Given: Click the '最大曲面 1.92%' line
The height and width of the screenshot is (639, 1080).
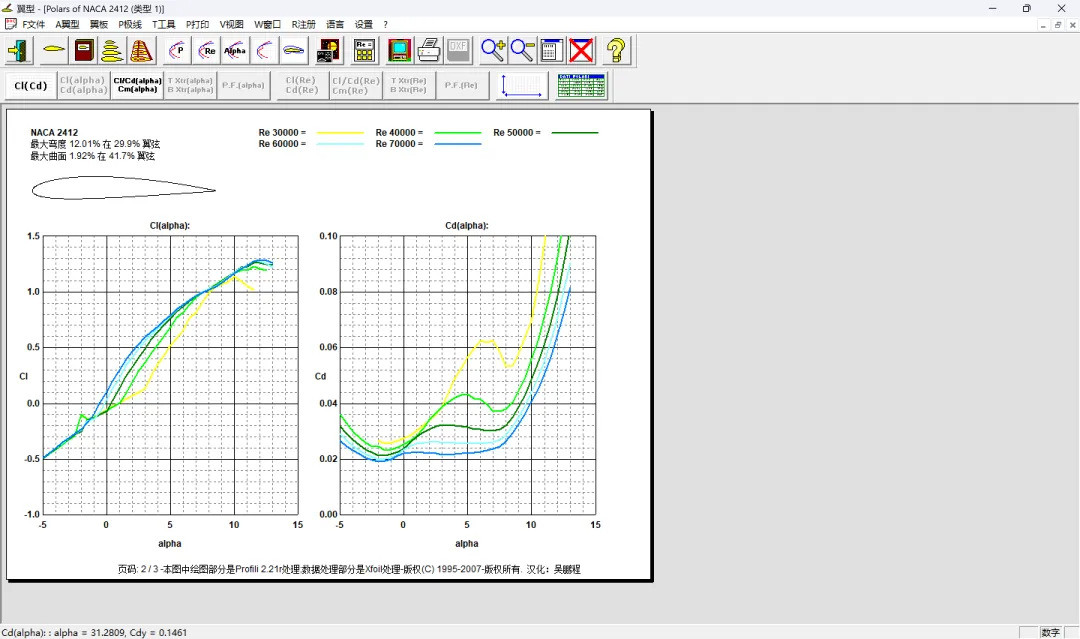Looking at the screenshot, I should pyautogui.click(x=92, y=156).
